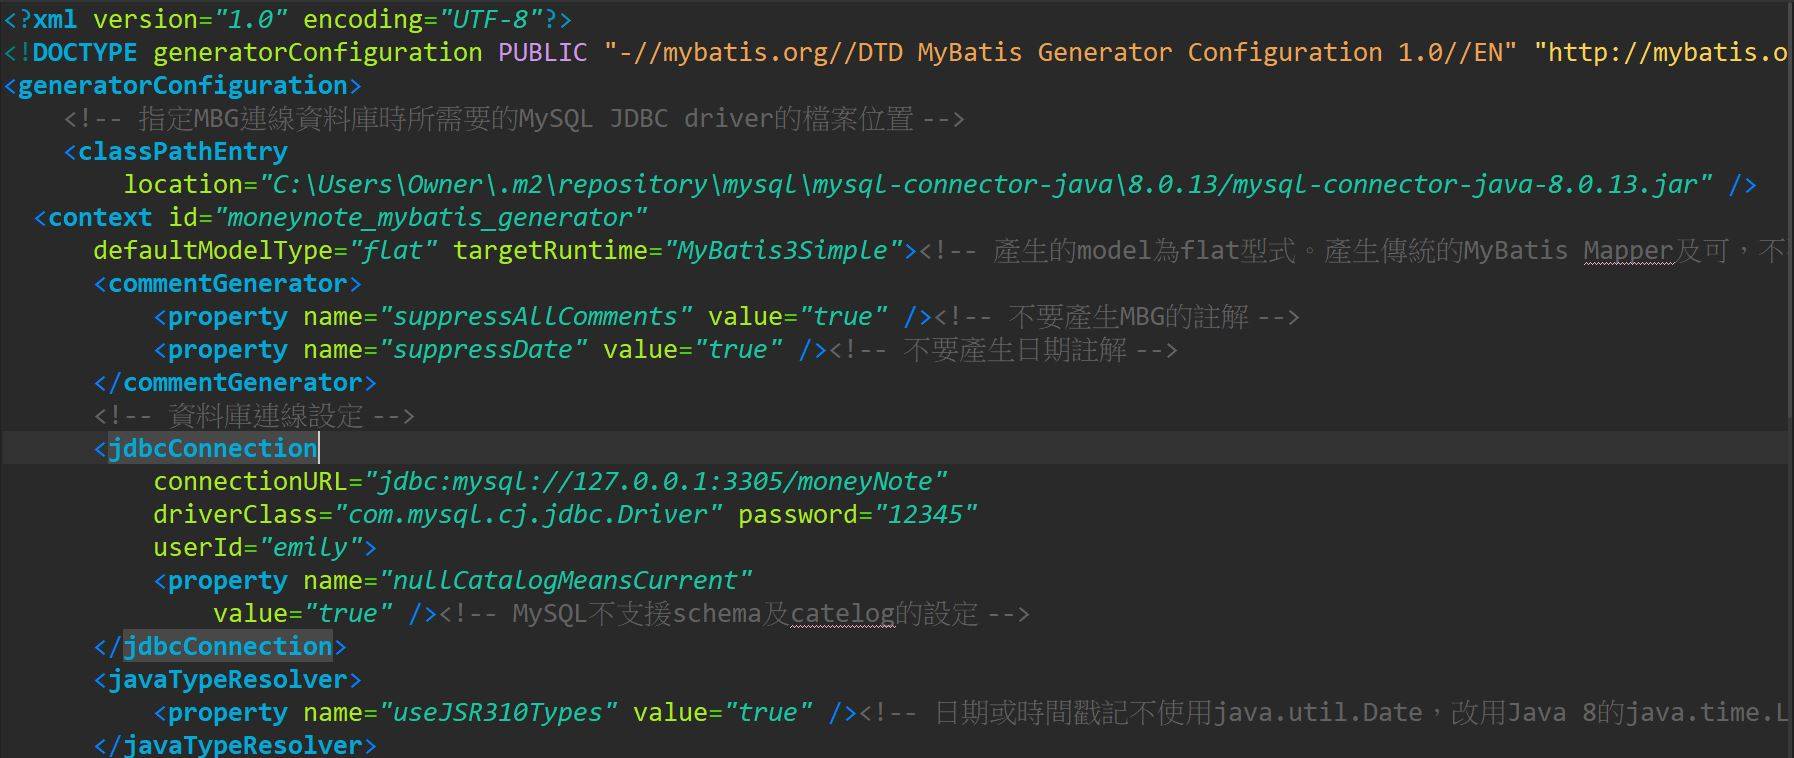Image resolution: width=1794 pixels, height=758 pixels.
Task: Click the connectionURL jdbc:mysql value
Action: point(656,481)
